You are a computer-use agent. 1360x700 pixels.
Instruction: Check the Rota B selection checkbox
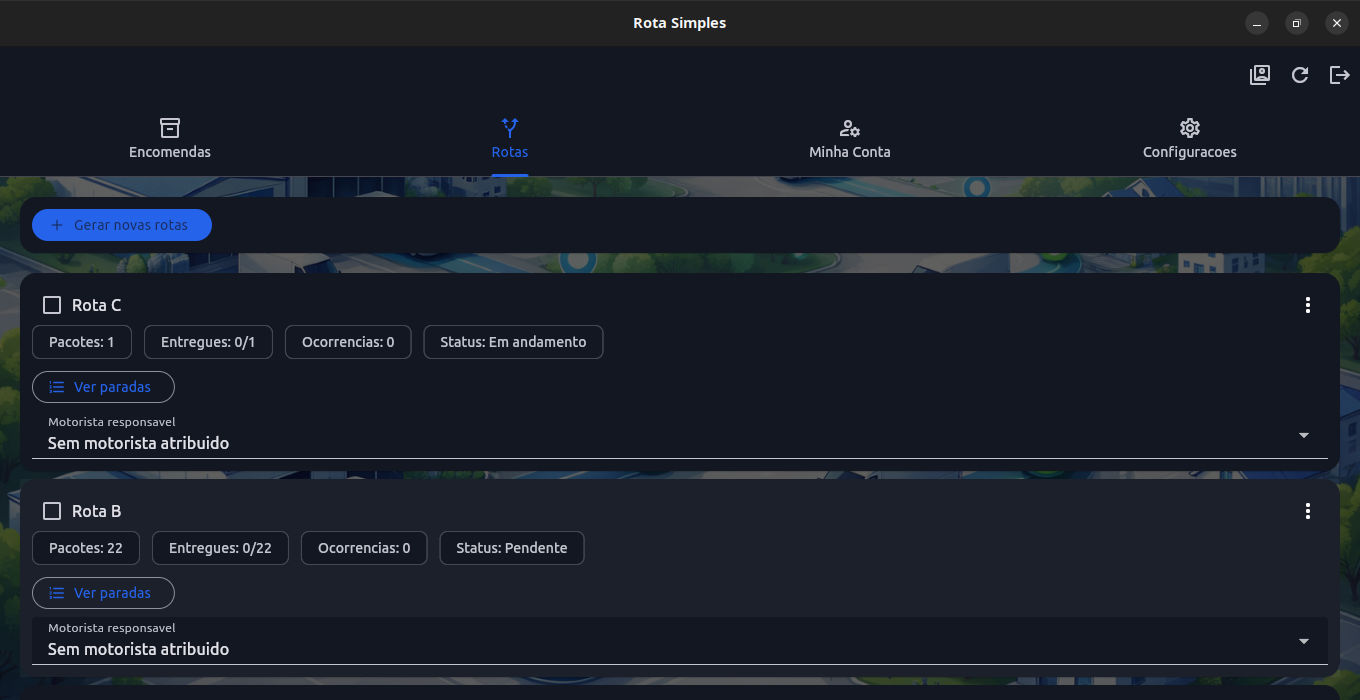coord(51,510)
